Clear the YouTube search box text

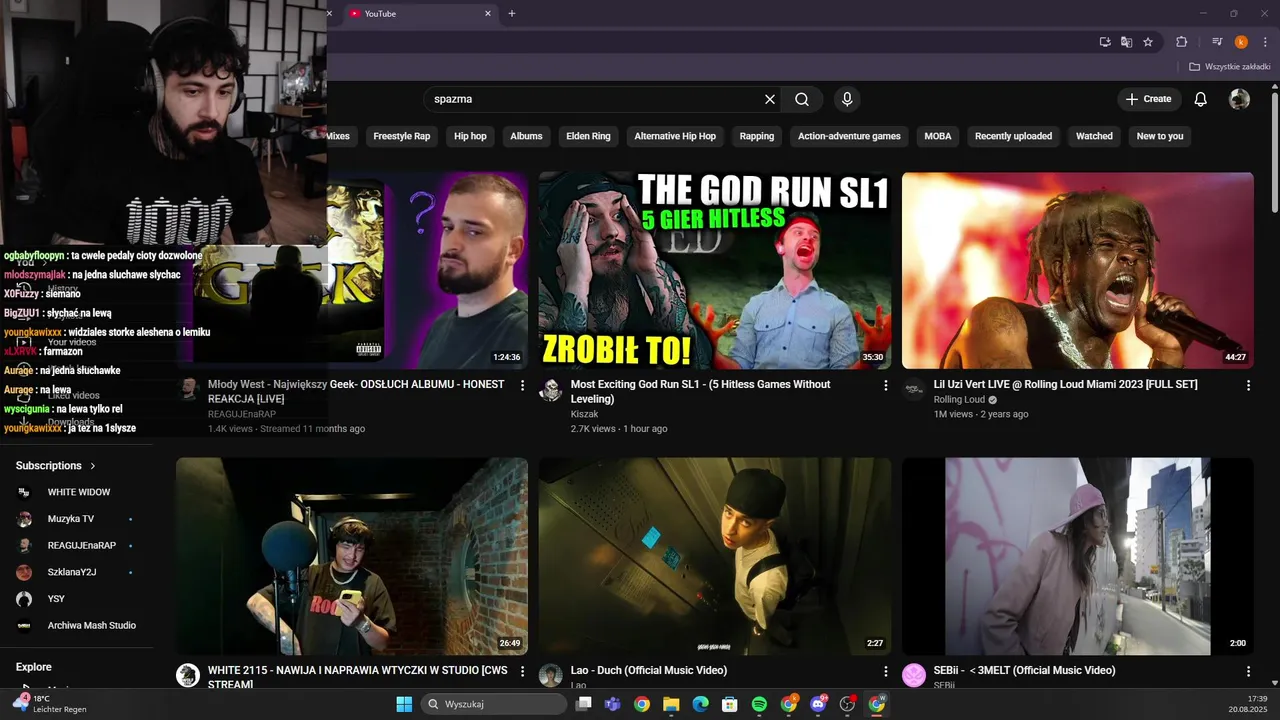(x=770, y=99)
